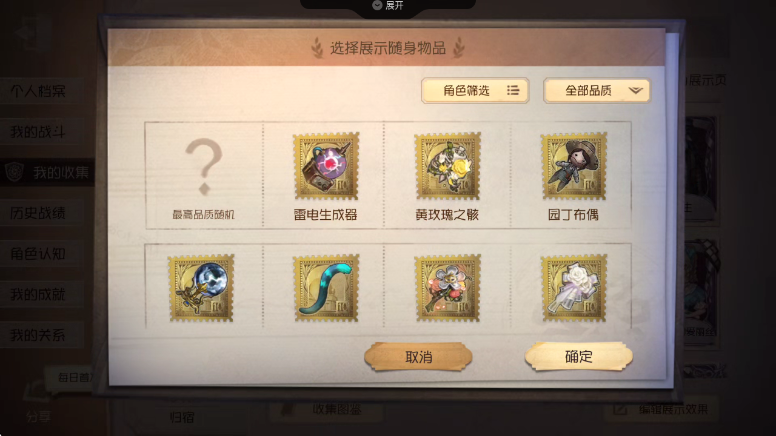
Task: Open the 全部品质 quality dropdown
Action: tap(597, 91)
